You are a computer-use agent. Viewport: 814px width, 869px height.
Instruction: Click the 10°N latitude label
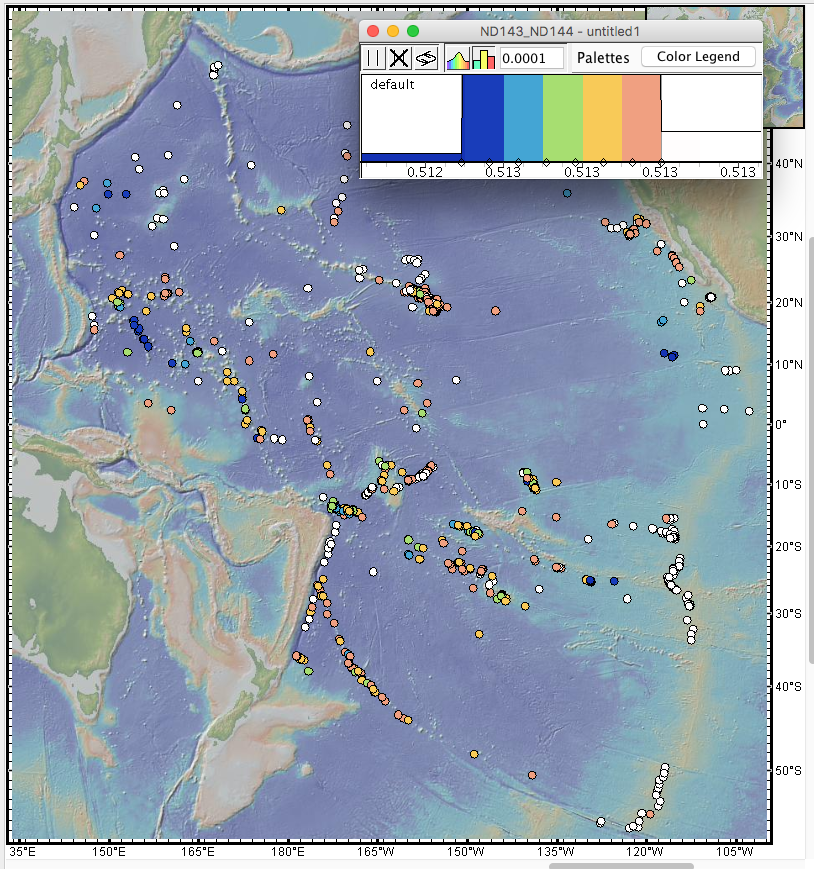[x=789, y=365]
